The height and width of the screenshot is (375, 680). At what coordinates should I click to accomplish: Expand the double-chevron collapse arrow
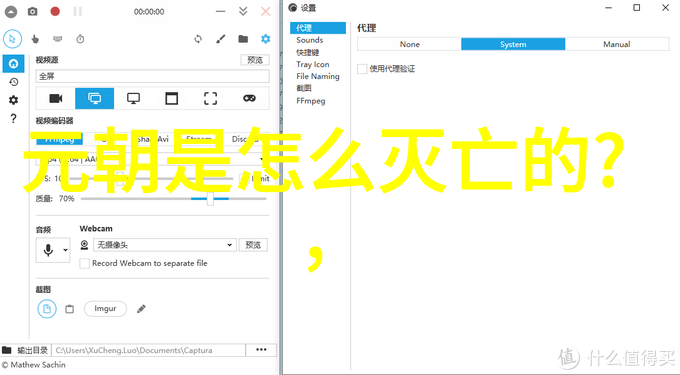243,12
